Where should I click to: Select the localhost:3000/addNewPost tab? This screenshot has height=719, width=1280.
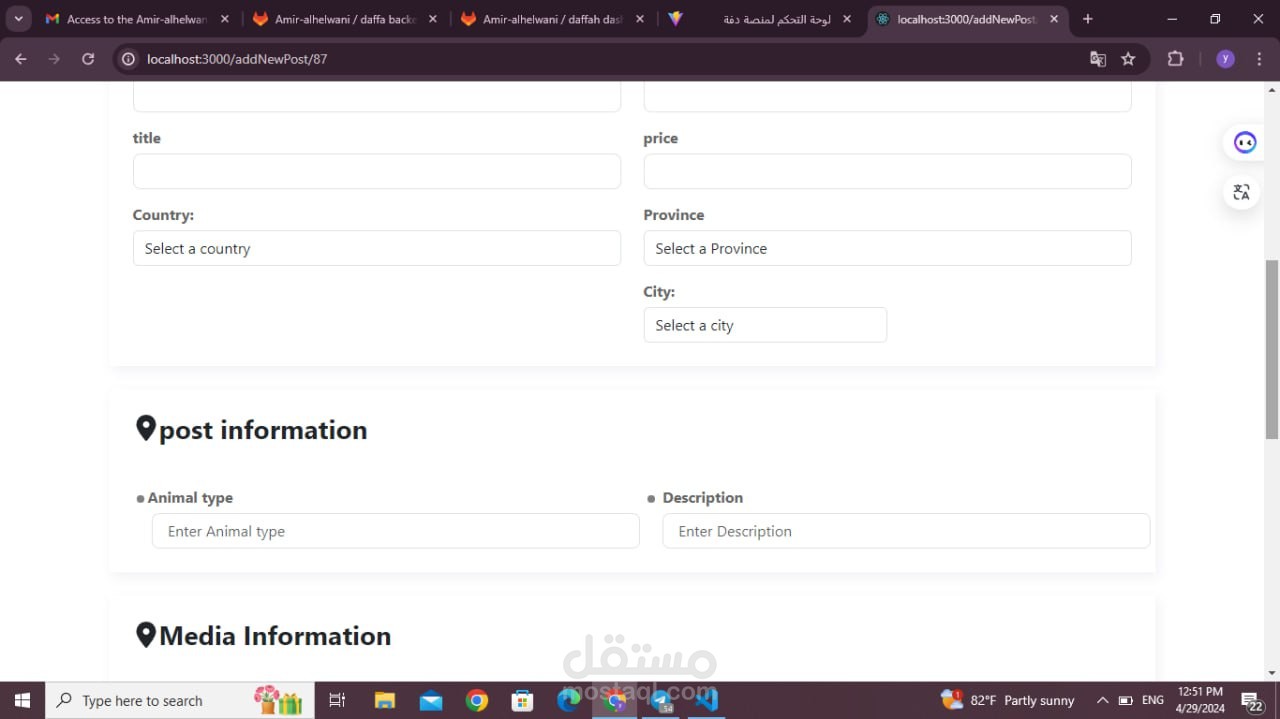click(965, 19)
